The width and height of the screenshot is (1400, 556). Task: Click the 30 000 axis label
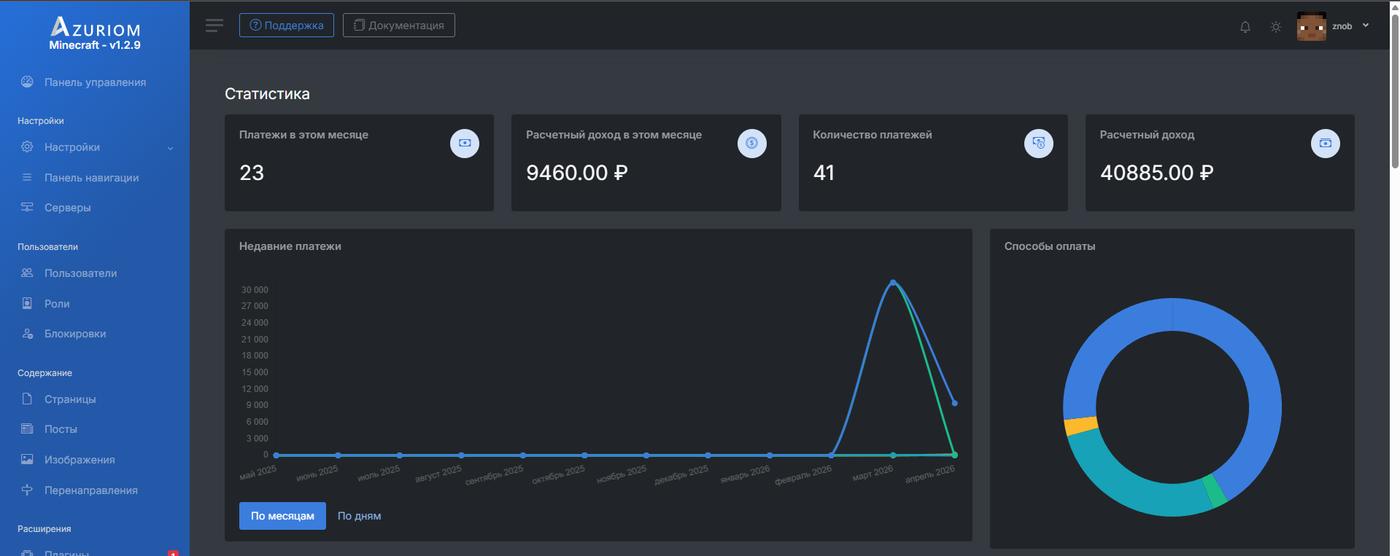click(254, 290)
